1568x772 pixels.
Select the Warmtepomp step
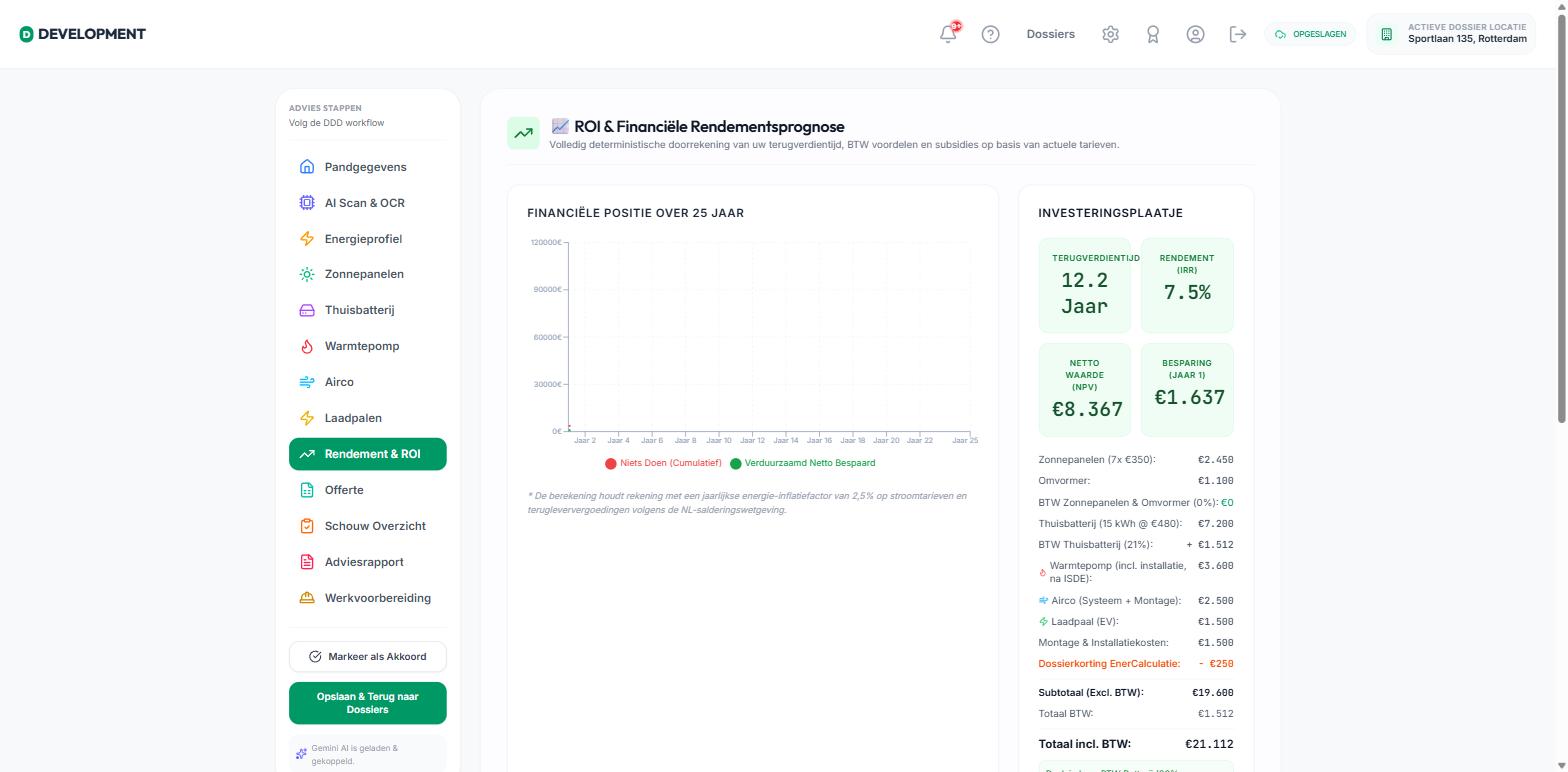pos(368,346)
